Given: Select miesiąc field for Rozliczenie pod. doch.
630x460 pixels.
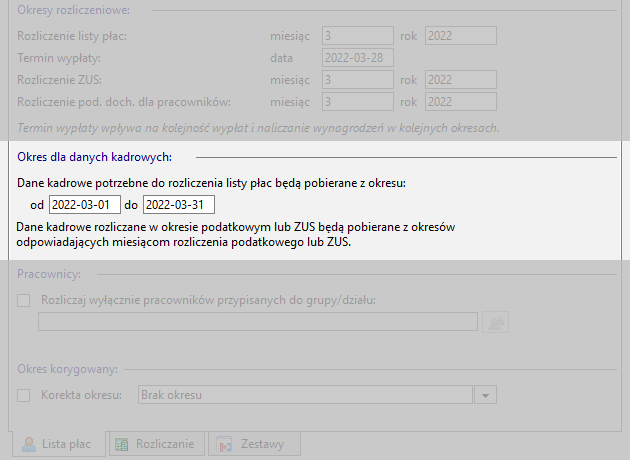Looking at the screenshot, I should pos(358,101).
